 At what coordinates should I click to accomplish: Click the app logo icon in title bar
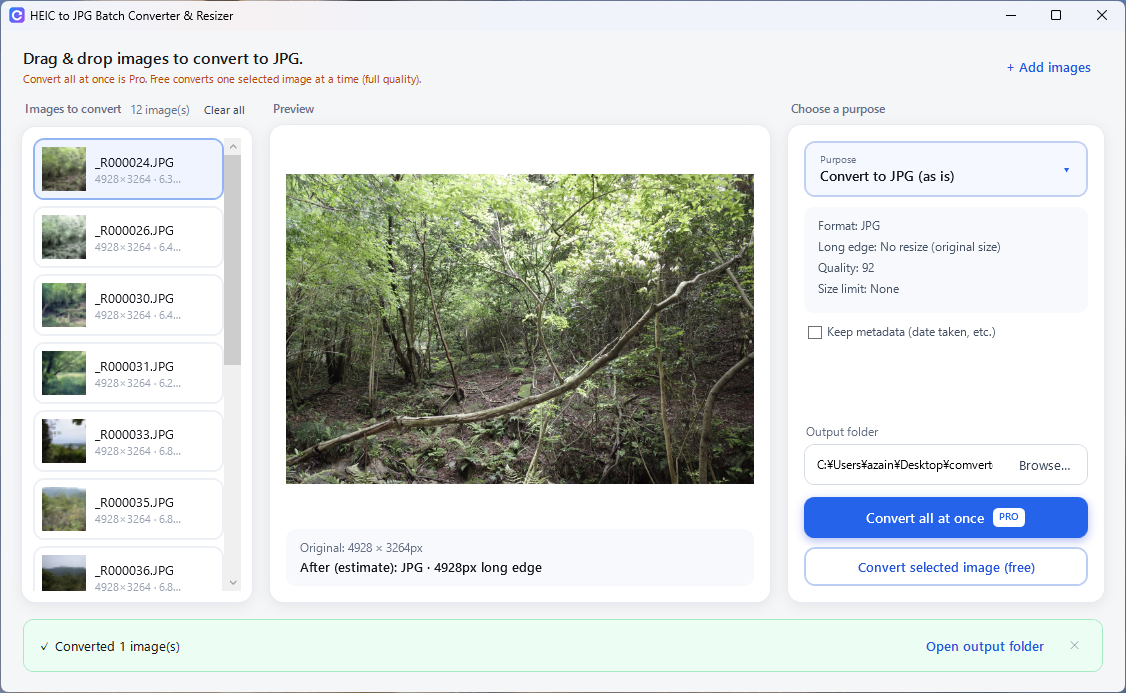[17, 15]
